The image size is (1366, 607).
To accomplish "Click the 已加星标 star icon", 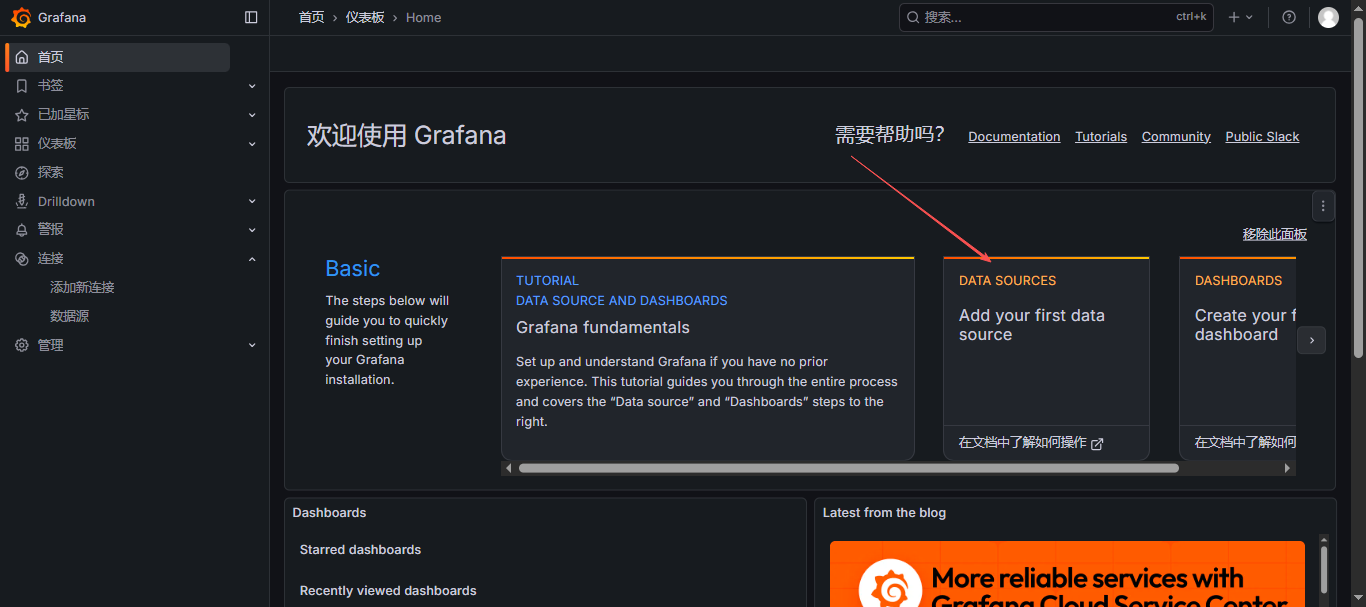I will click(22, 115).
